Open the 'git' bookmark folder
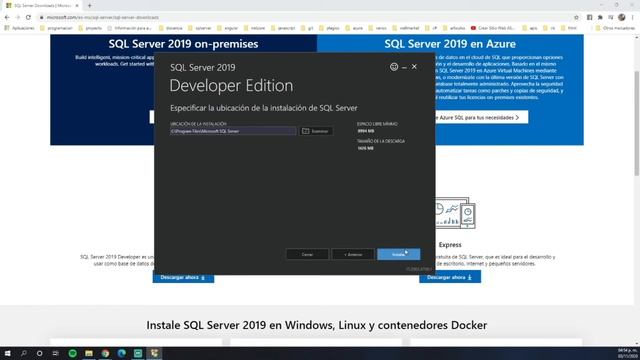 307,28
